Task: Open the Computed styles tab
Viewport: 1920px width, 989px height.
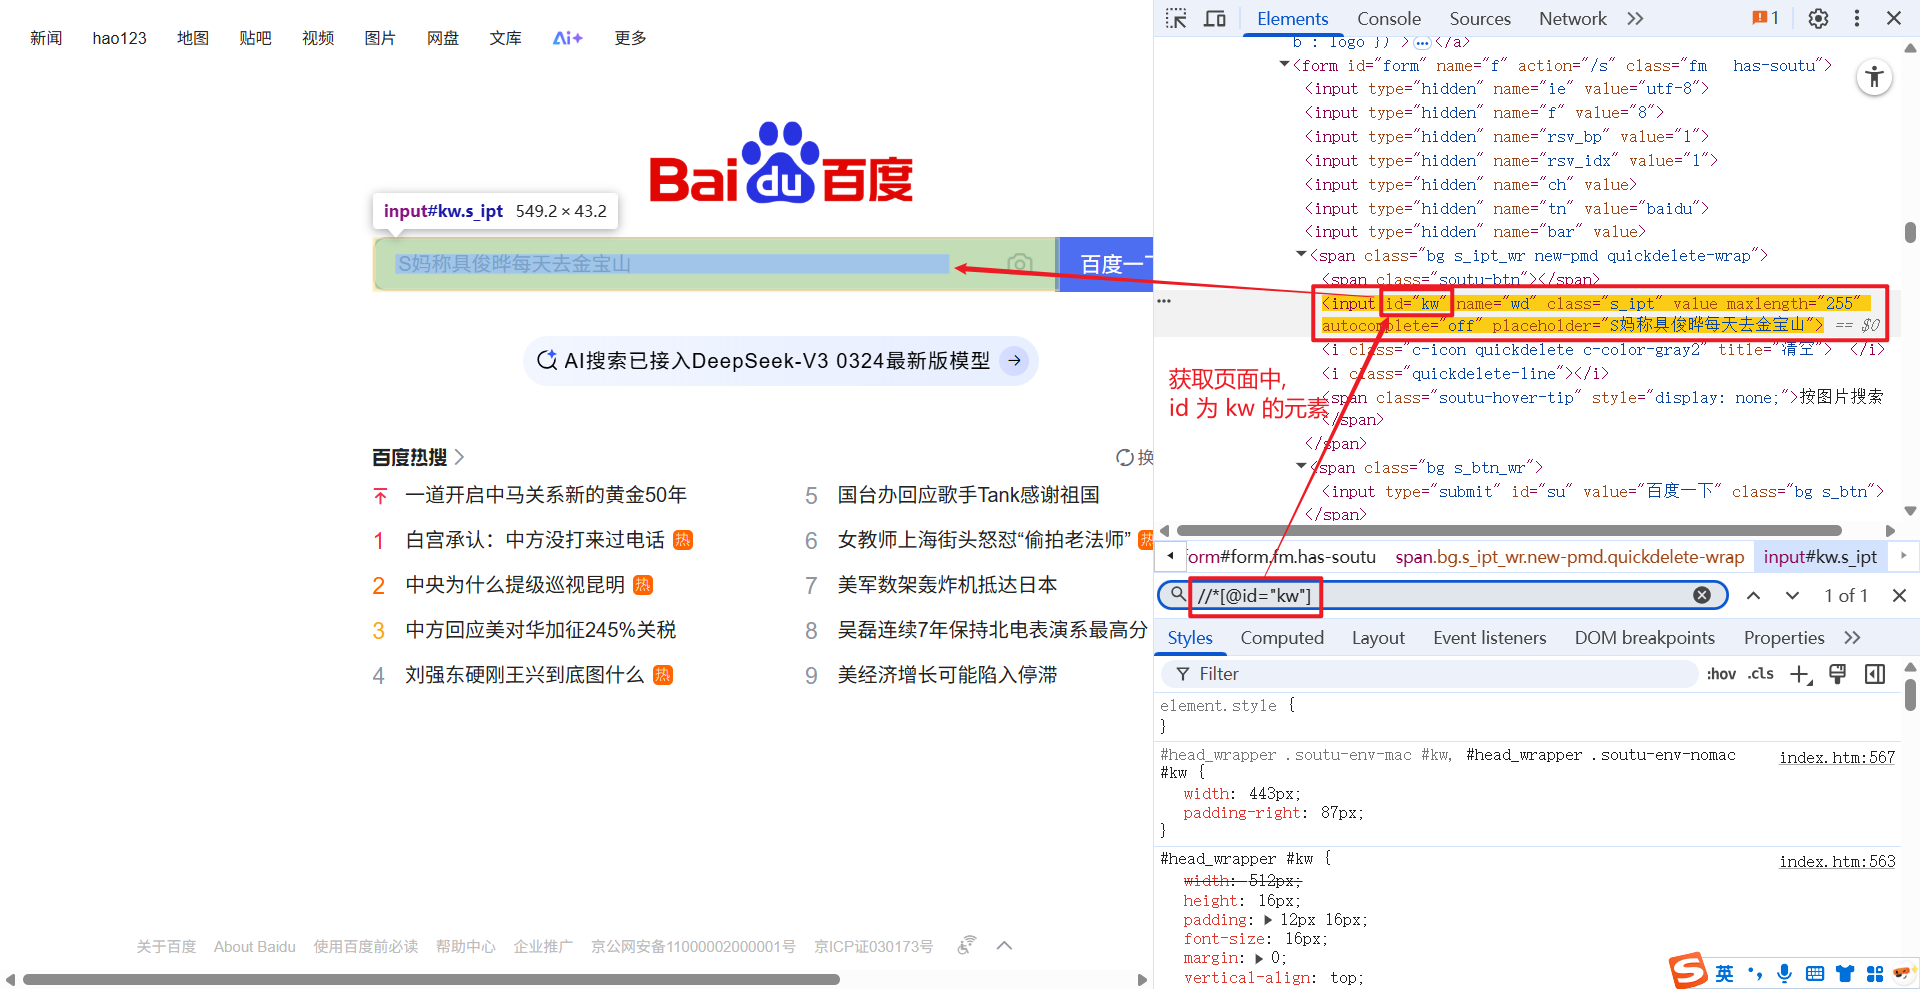Action: click(1282, 637)
